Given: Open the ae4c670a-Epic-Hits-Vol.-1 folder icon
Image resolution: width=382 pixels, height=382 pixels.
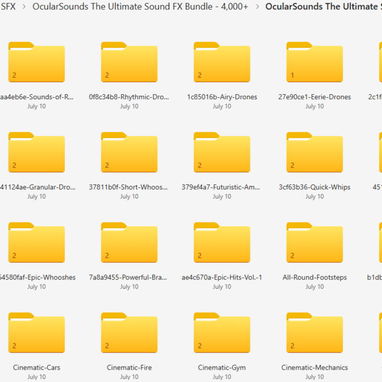Looking at the screenshot, I should click(222, 243).
